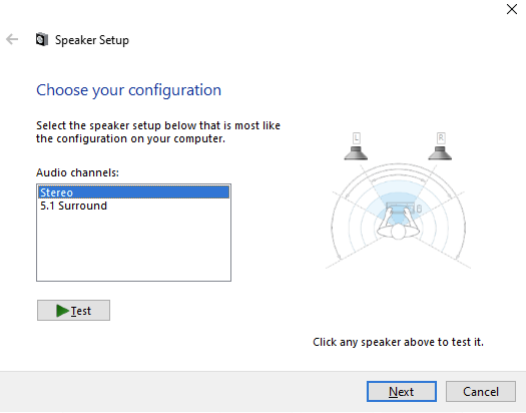Click the L label above left speaker
Image resolution: width=526 pixels, height=413 pixels.
point(356,138)
